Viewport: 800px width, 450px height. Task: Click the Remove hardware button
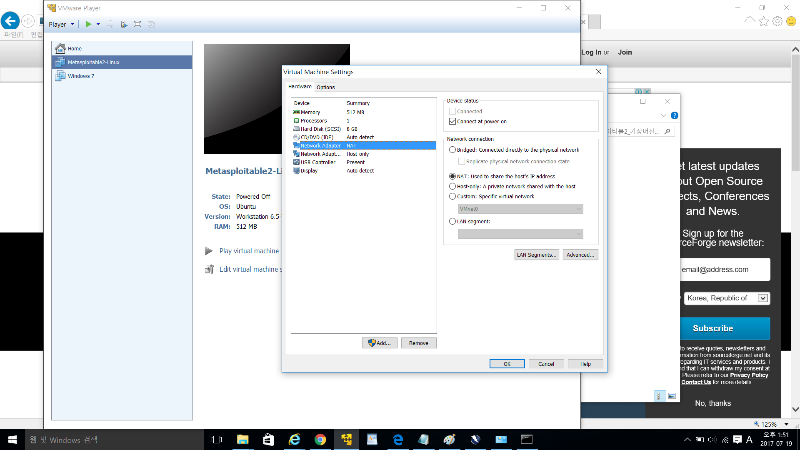click(x=418, y=343)
